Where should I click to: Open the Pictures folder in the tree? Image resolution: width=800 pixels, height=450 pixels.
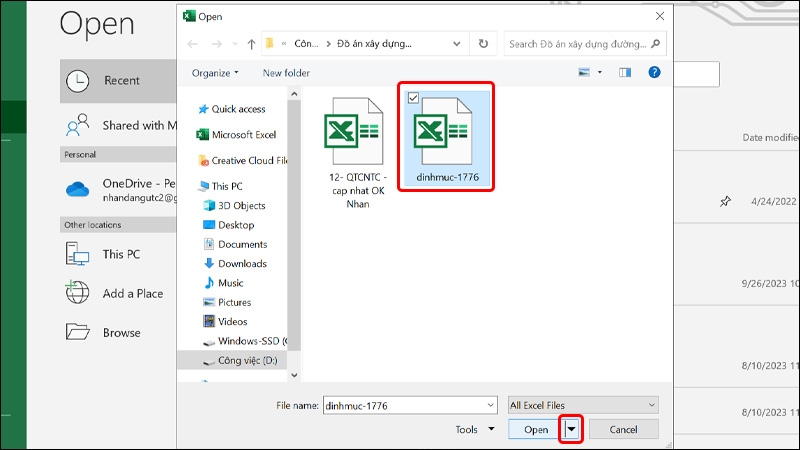coord(227,303)
